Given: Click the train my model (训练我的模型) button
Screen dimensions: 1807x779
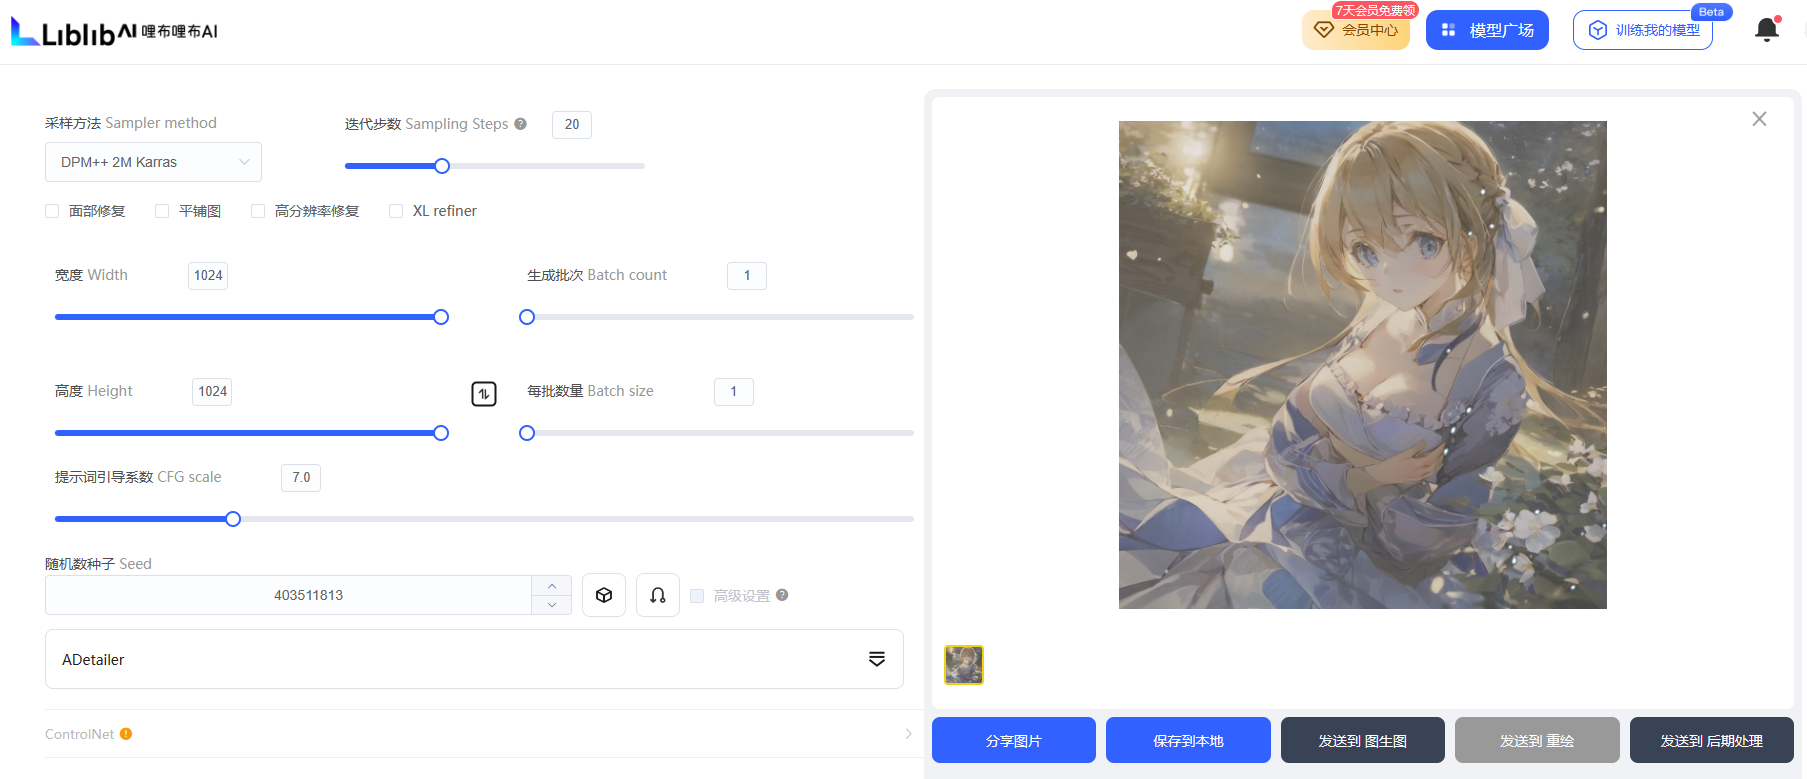Looking at the screenshot, I should pyautogui.click(x=1643, y=30).
